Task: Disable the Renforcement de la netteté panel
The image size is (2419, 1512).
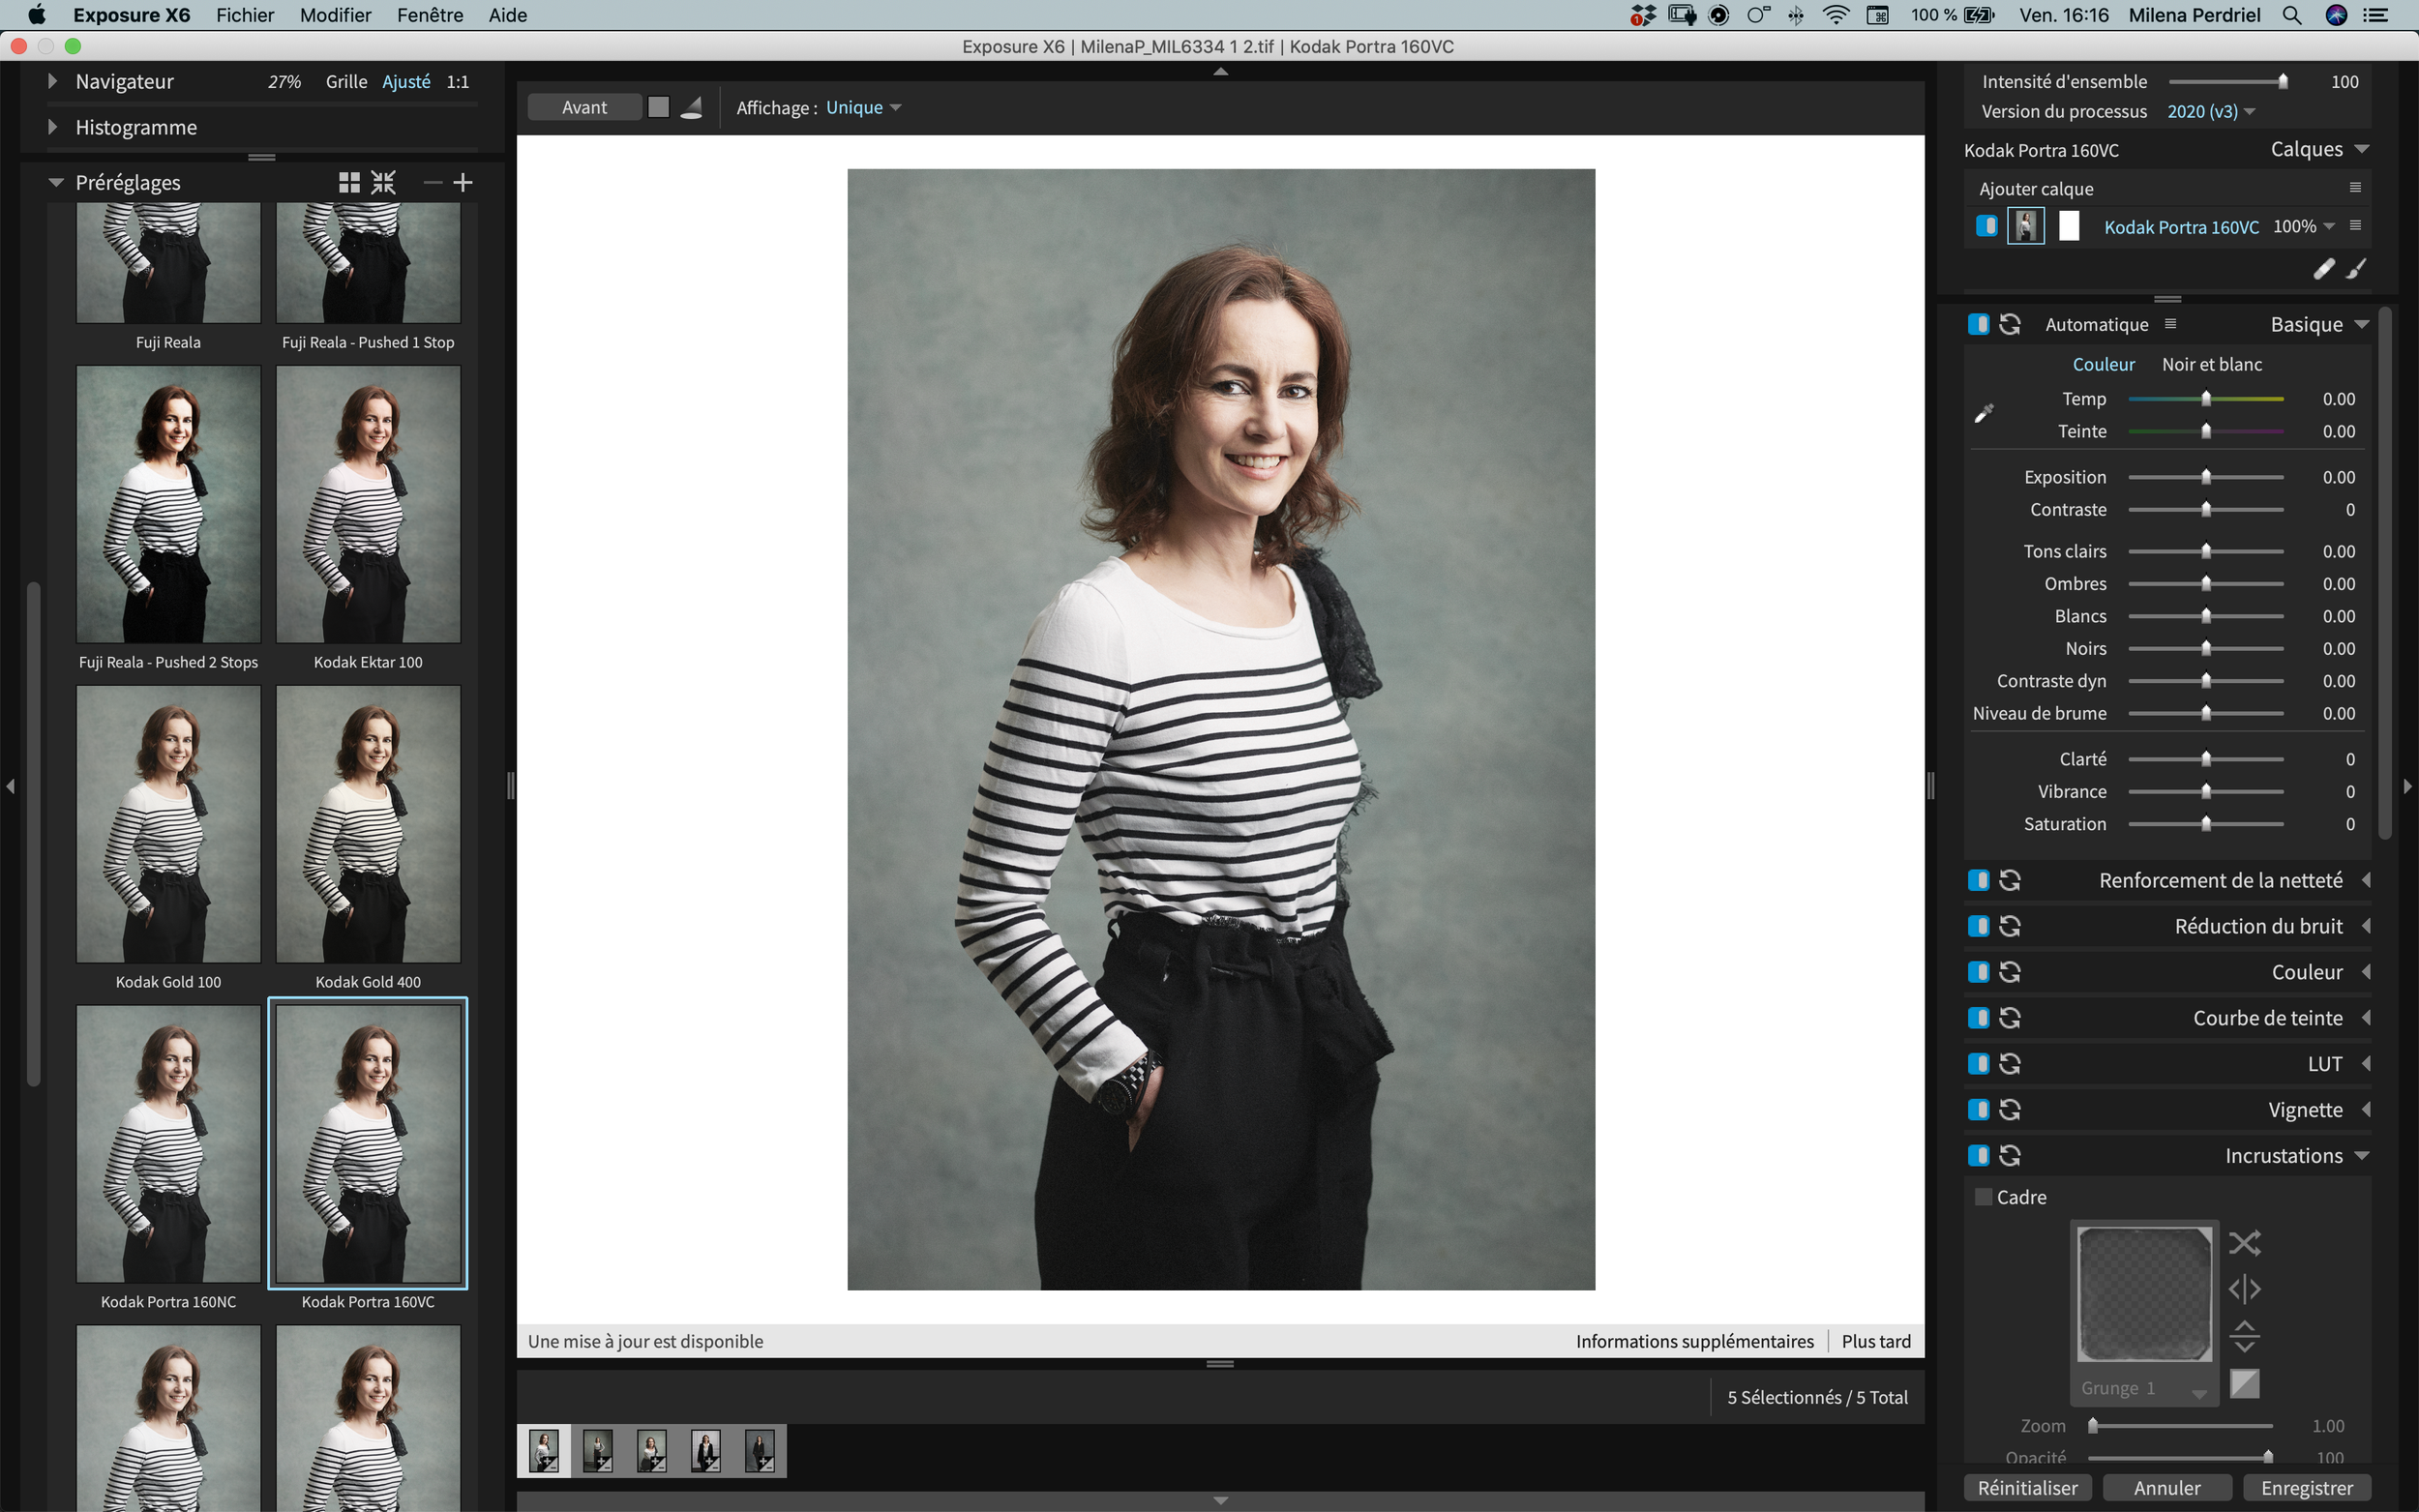Action: (x=1978, y=880)
